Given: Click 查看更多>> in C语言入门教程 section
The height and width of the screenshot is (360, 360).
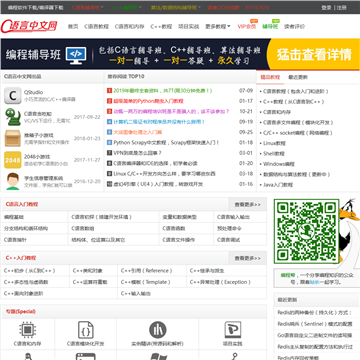Looking at the screenshot, I should click(x=248, y=204).
